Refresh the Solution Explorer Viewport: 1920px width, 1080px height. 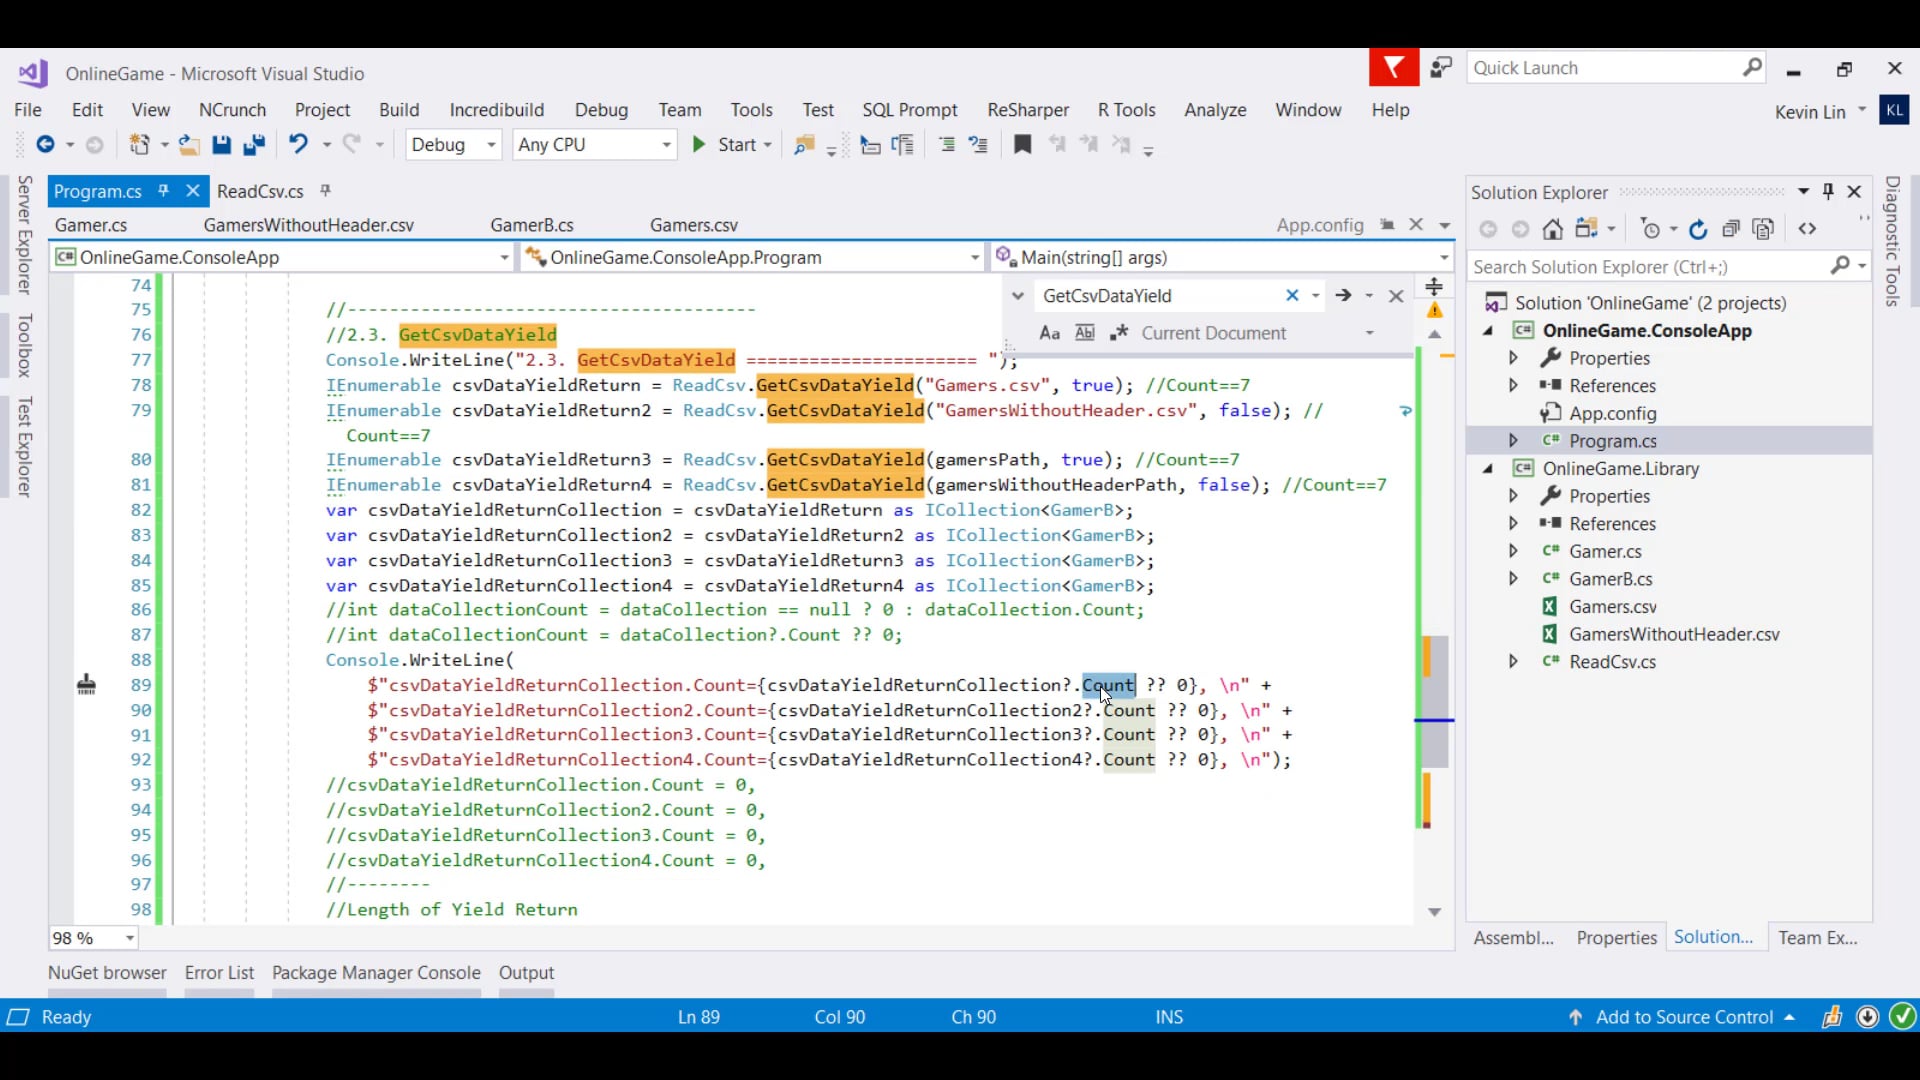click(x=1698, y=229)
